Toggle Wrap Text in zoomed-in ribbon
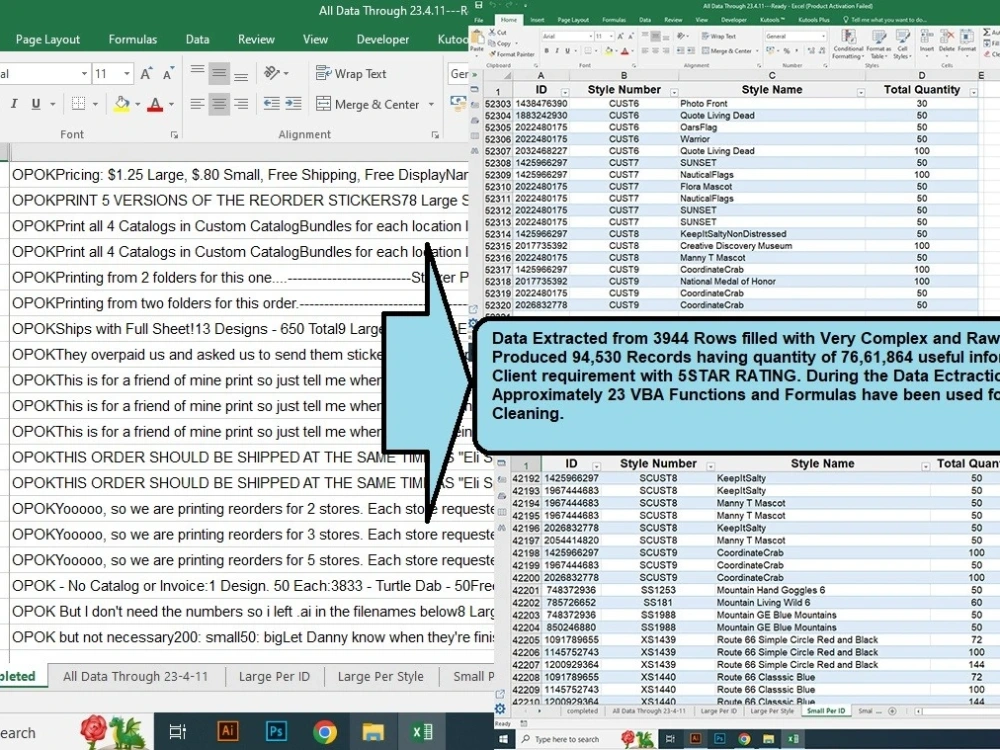Screen dimensions: 1000x750 pyautogui.click(x=351, y=74)
